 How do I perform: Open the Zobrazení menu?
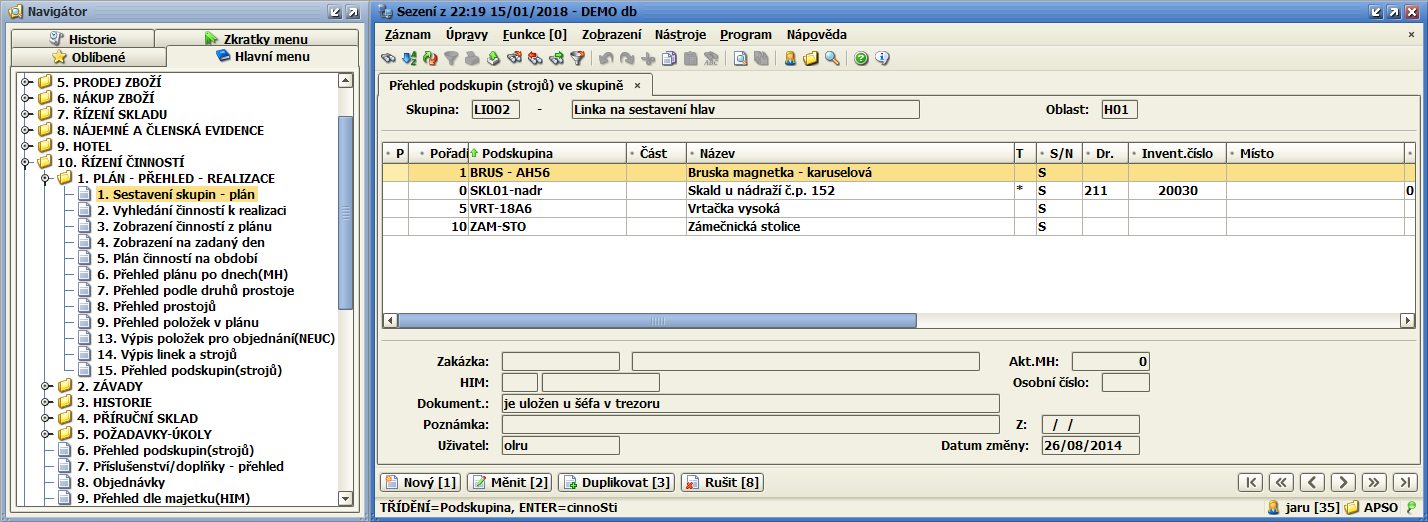(x=612, y=34)
